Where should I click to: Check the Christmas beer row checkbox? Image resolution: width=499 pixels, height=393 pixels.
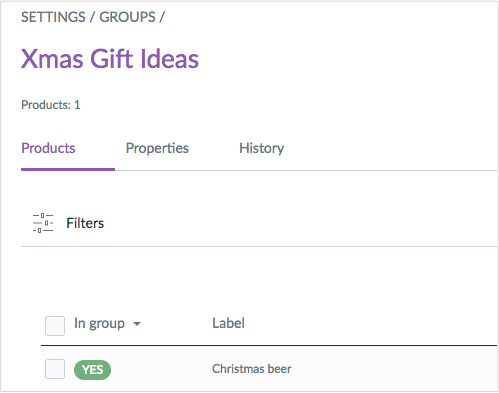(55, 369)
